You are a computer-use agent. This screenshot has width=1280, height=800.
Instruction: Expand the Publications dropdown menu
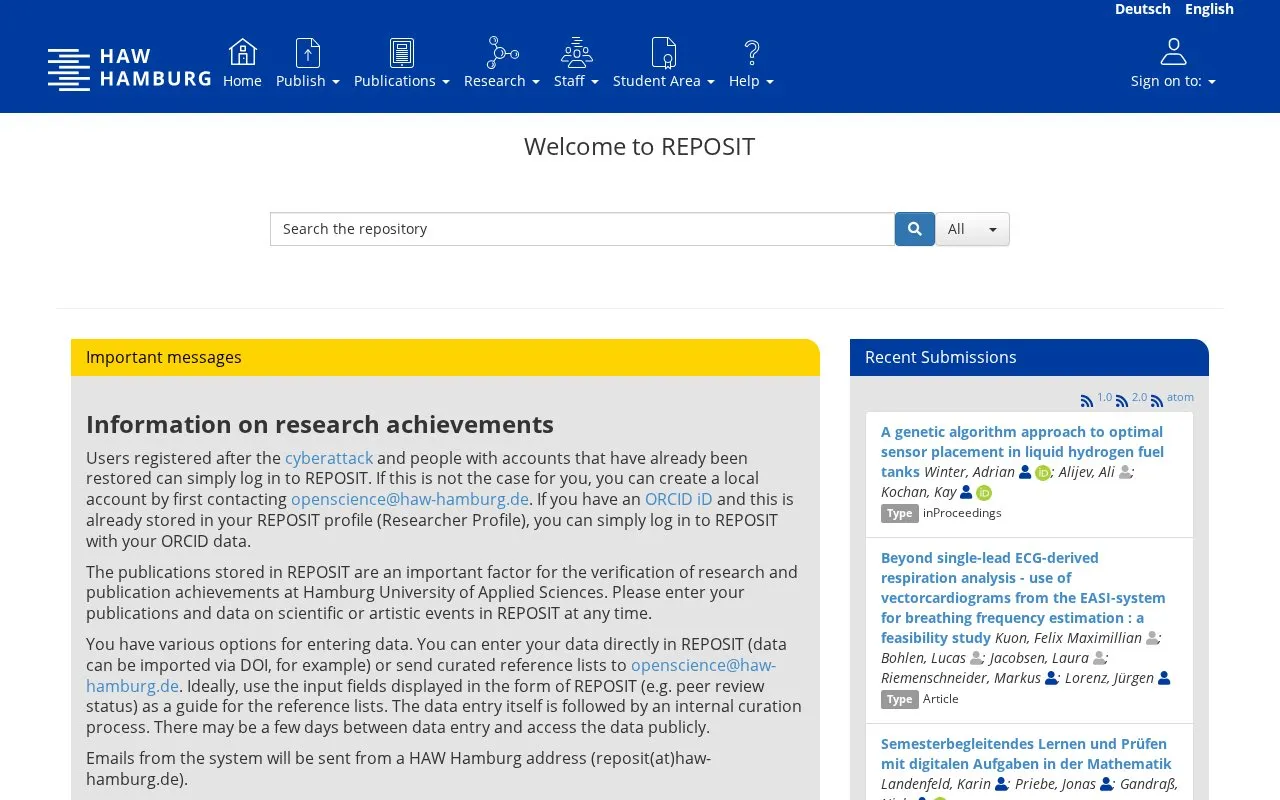(402, 81)
